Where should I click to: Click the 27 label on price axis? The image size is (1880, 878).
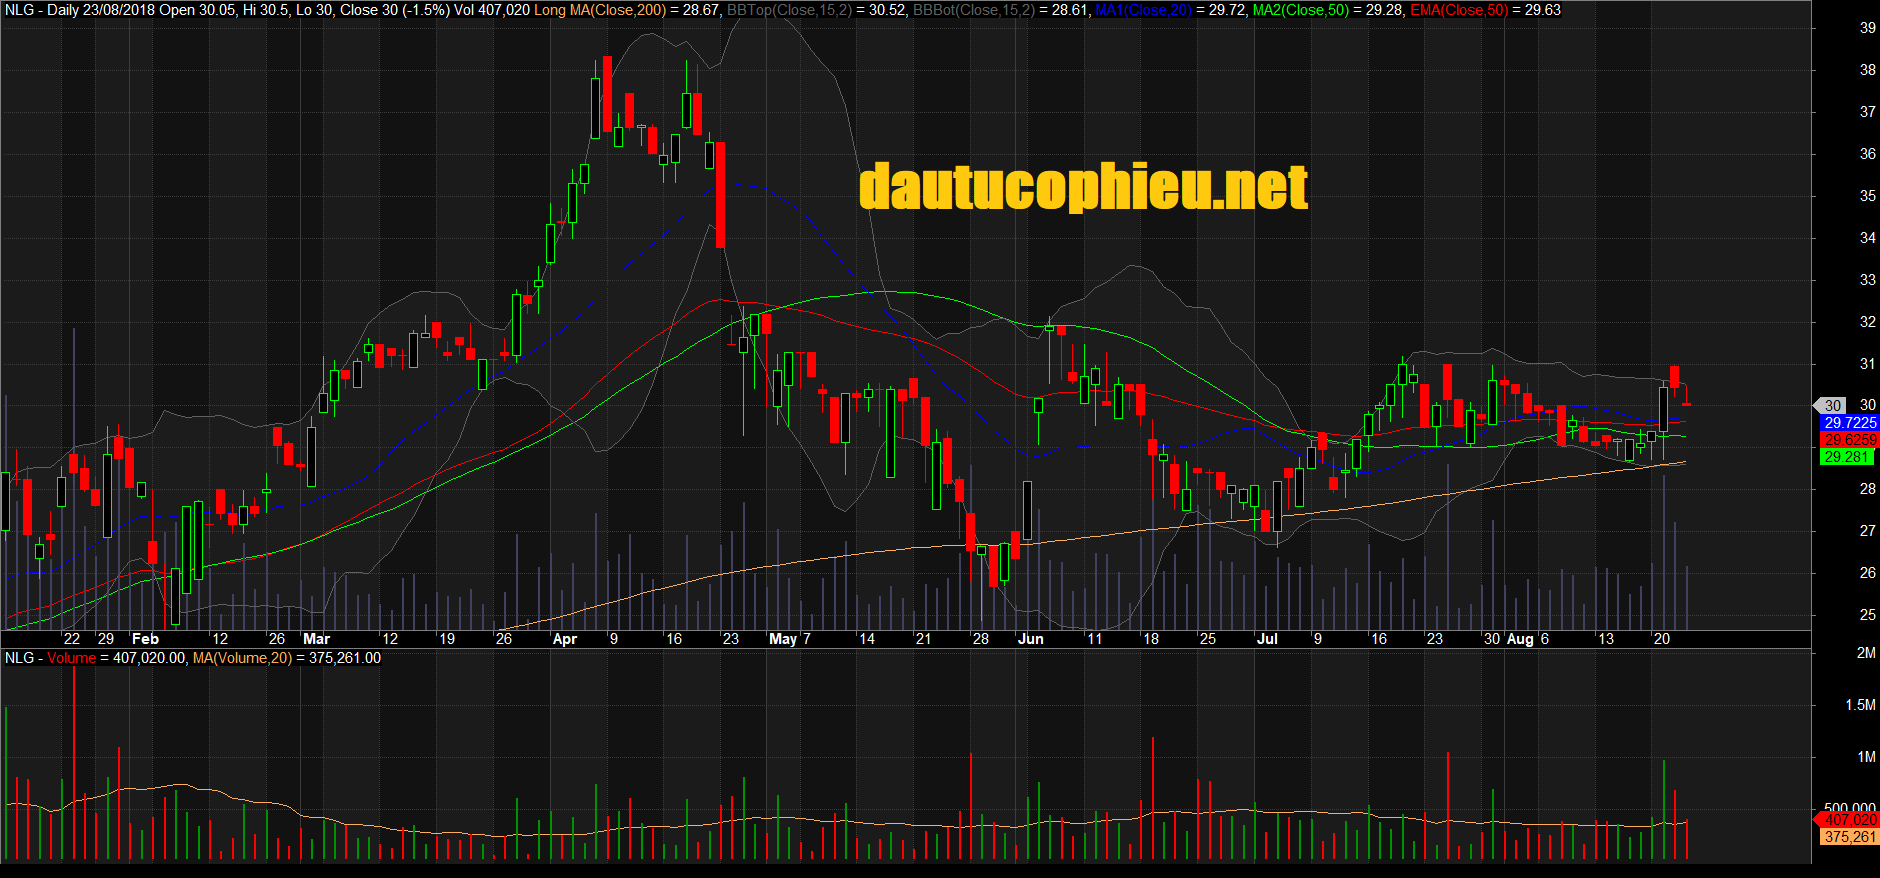(1867, 531)
